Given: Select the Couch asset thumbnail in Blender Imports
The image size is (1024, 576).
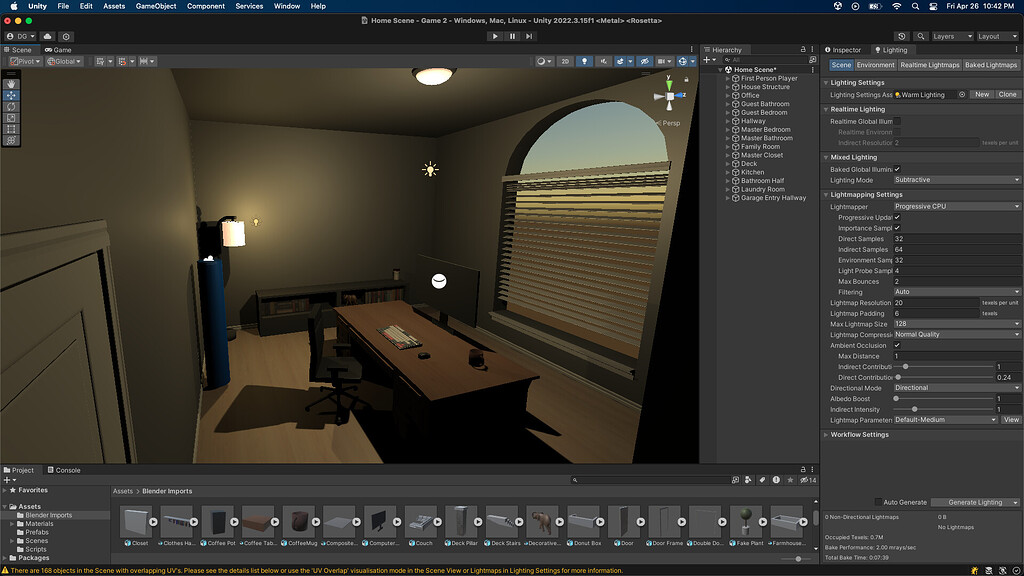Looking at the screenshot, I should [421, 522].
